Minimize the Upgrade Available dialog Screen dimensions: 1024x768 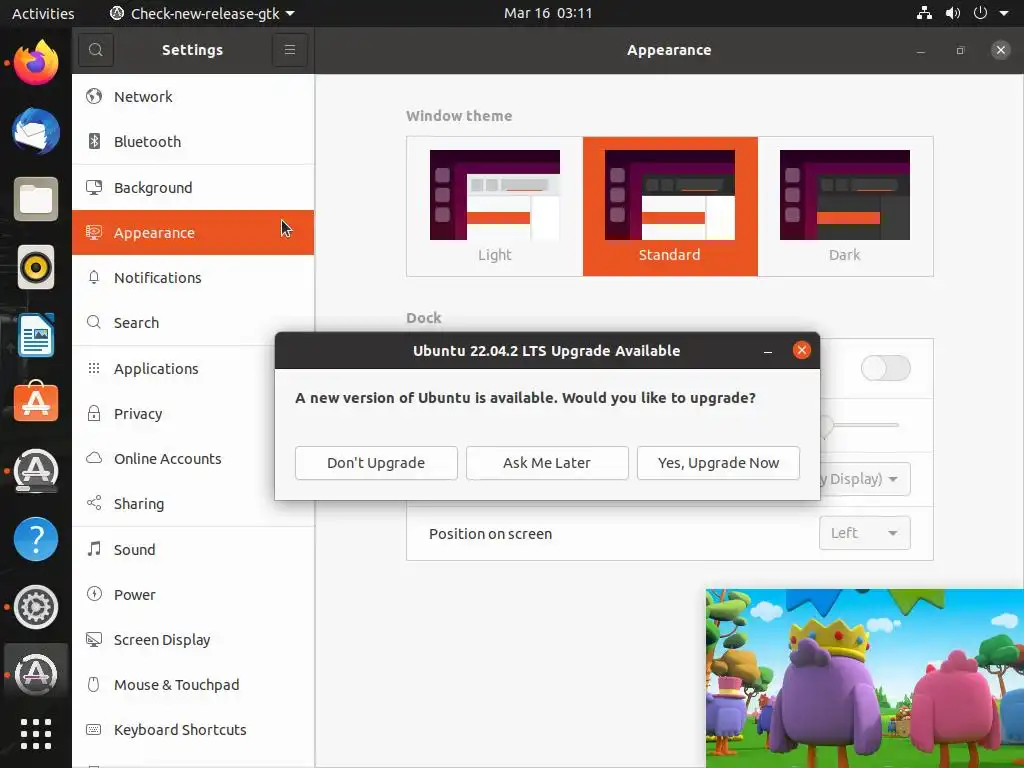(768, 351)
